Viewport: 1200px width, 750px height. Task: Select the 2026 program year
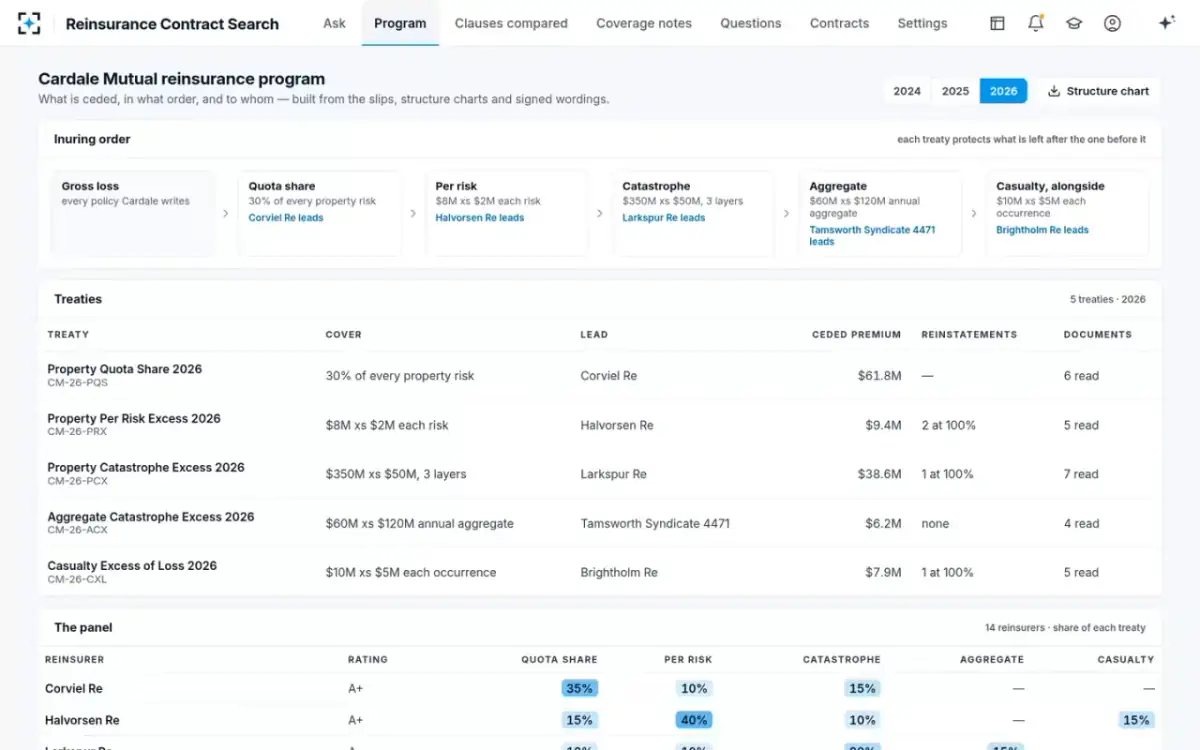tap(1003, 91)
